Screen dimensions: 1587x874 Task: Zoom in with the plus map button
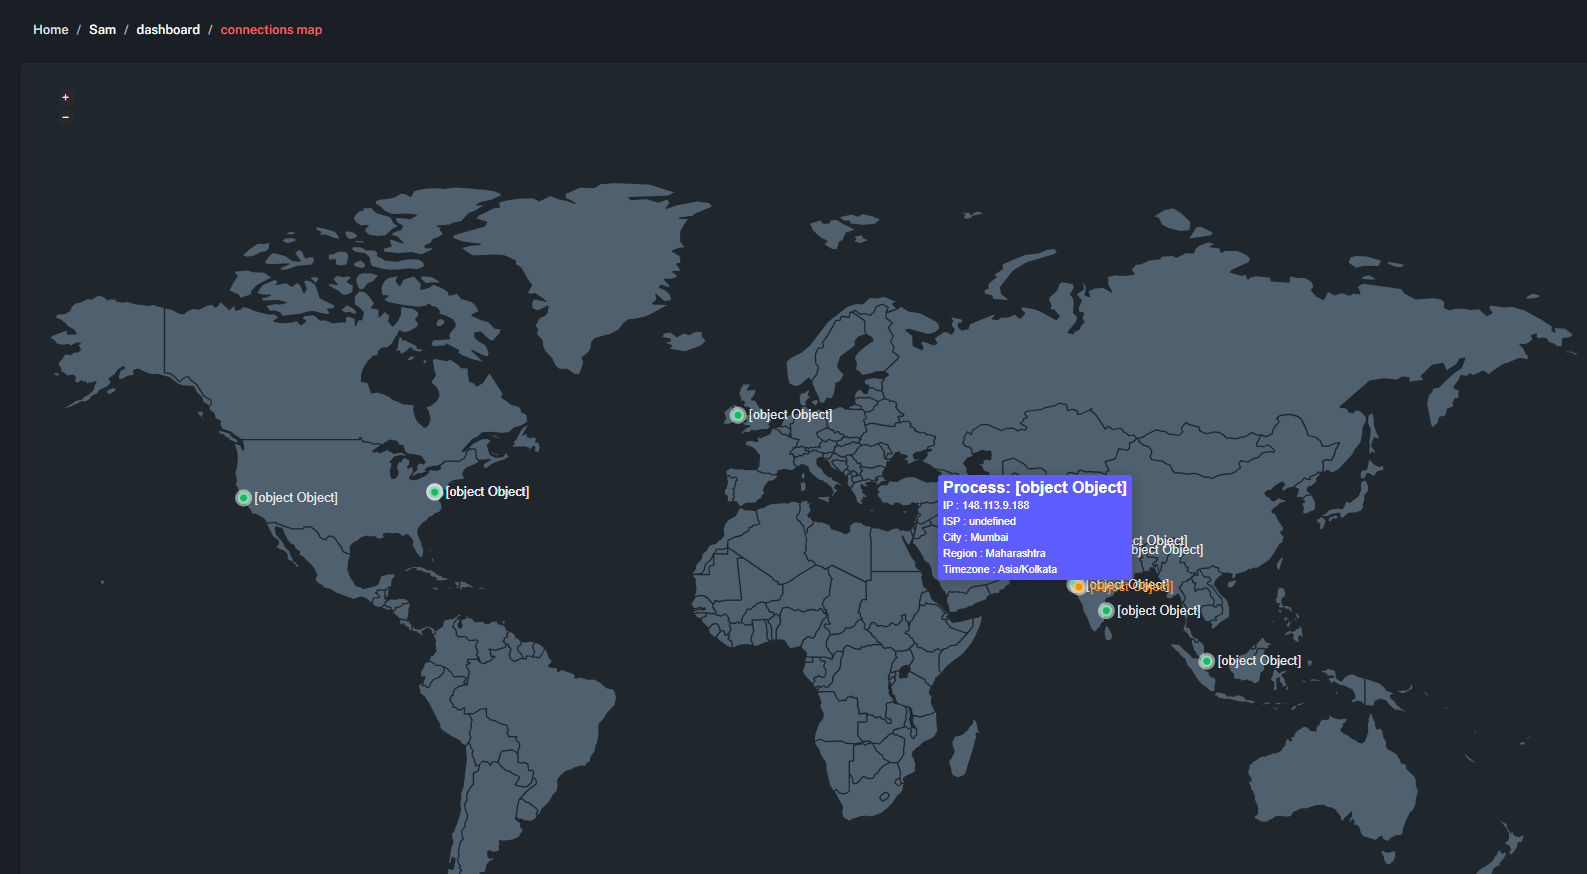tap(66, 97)
